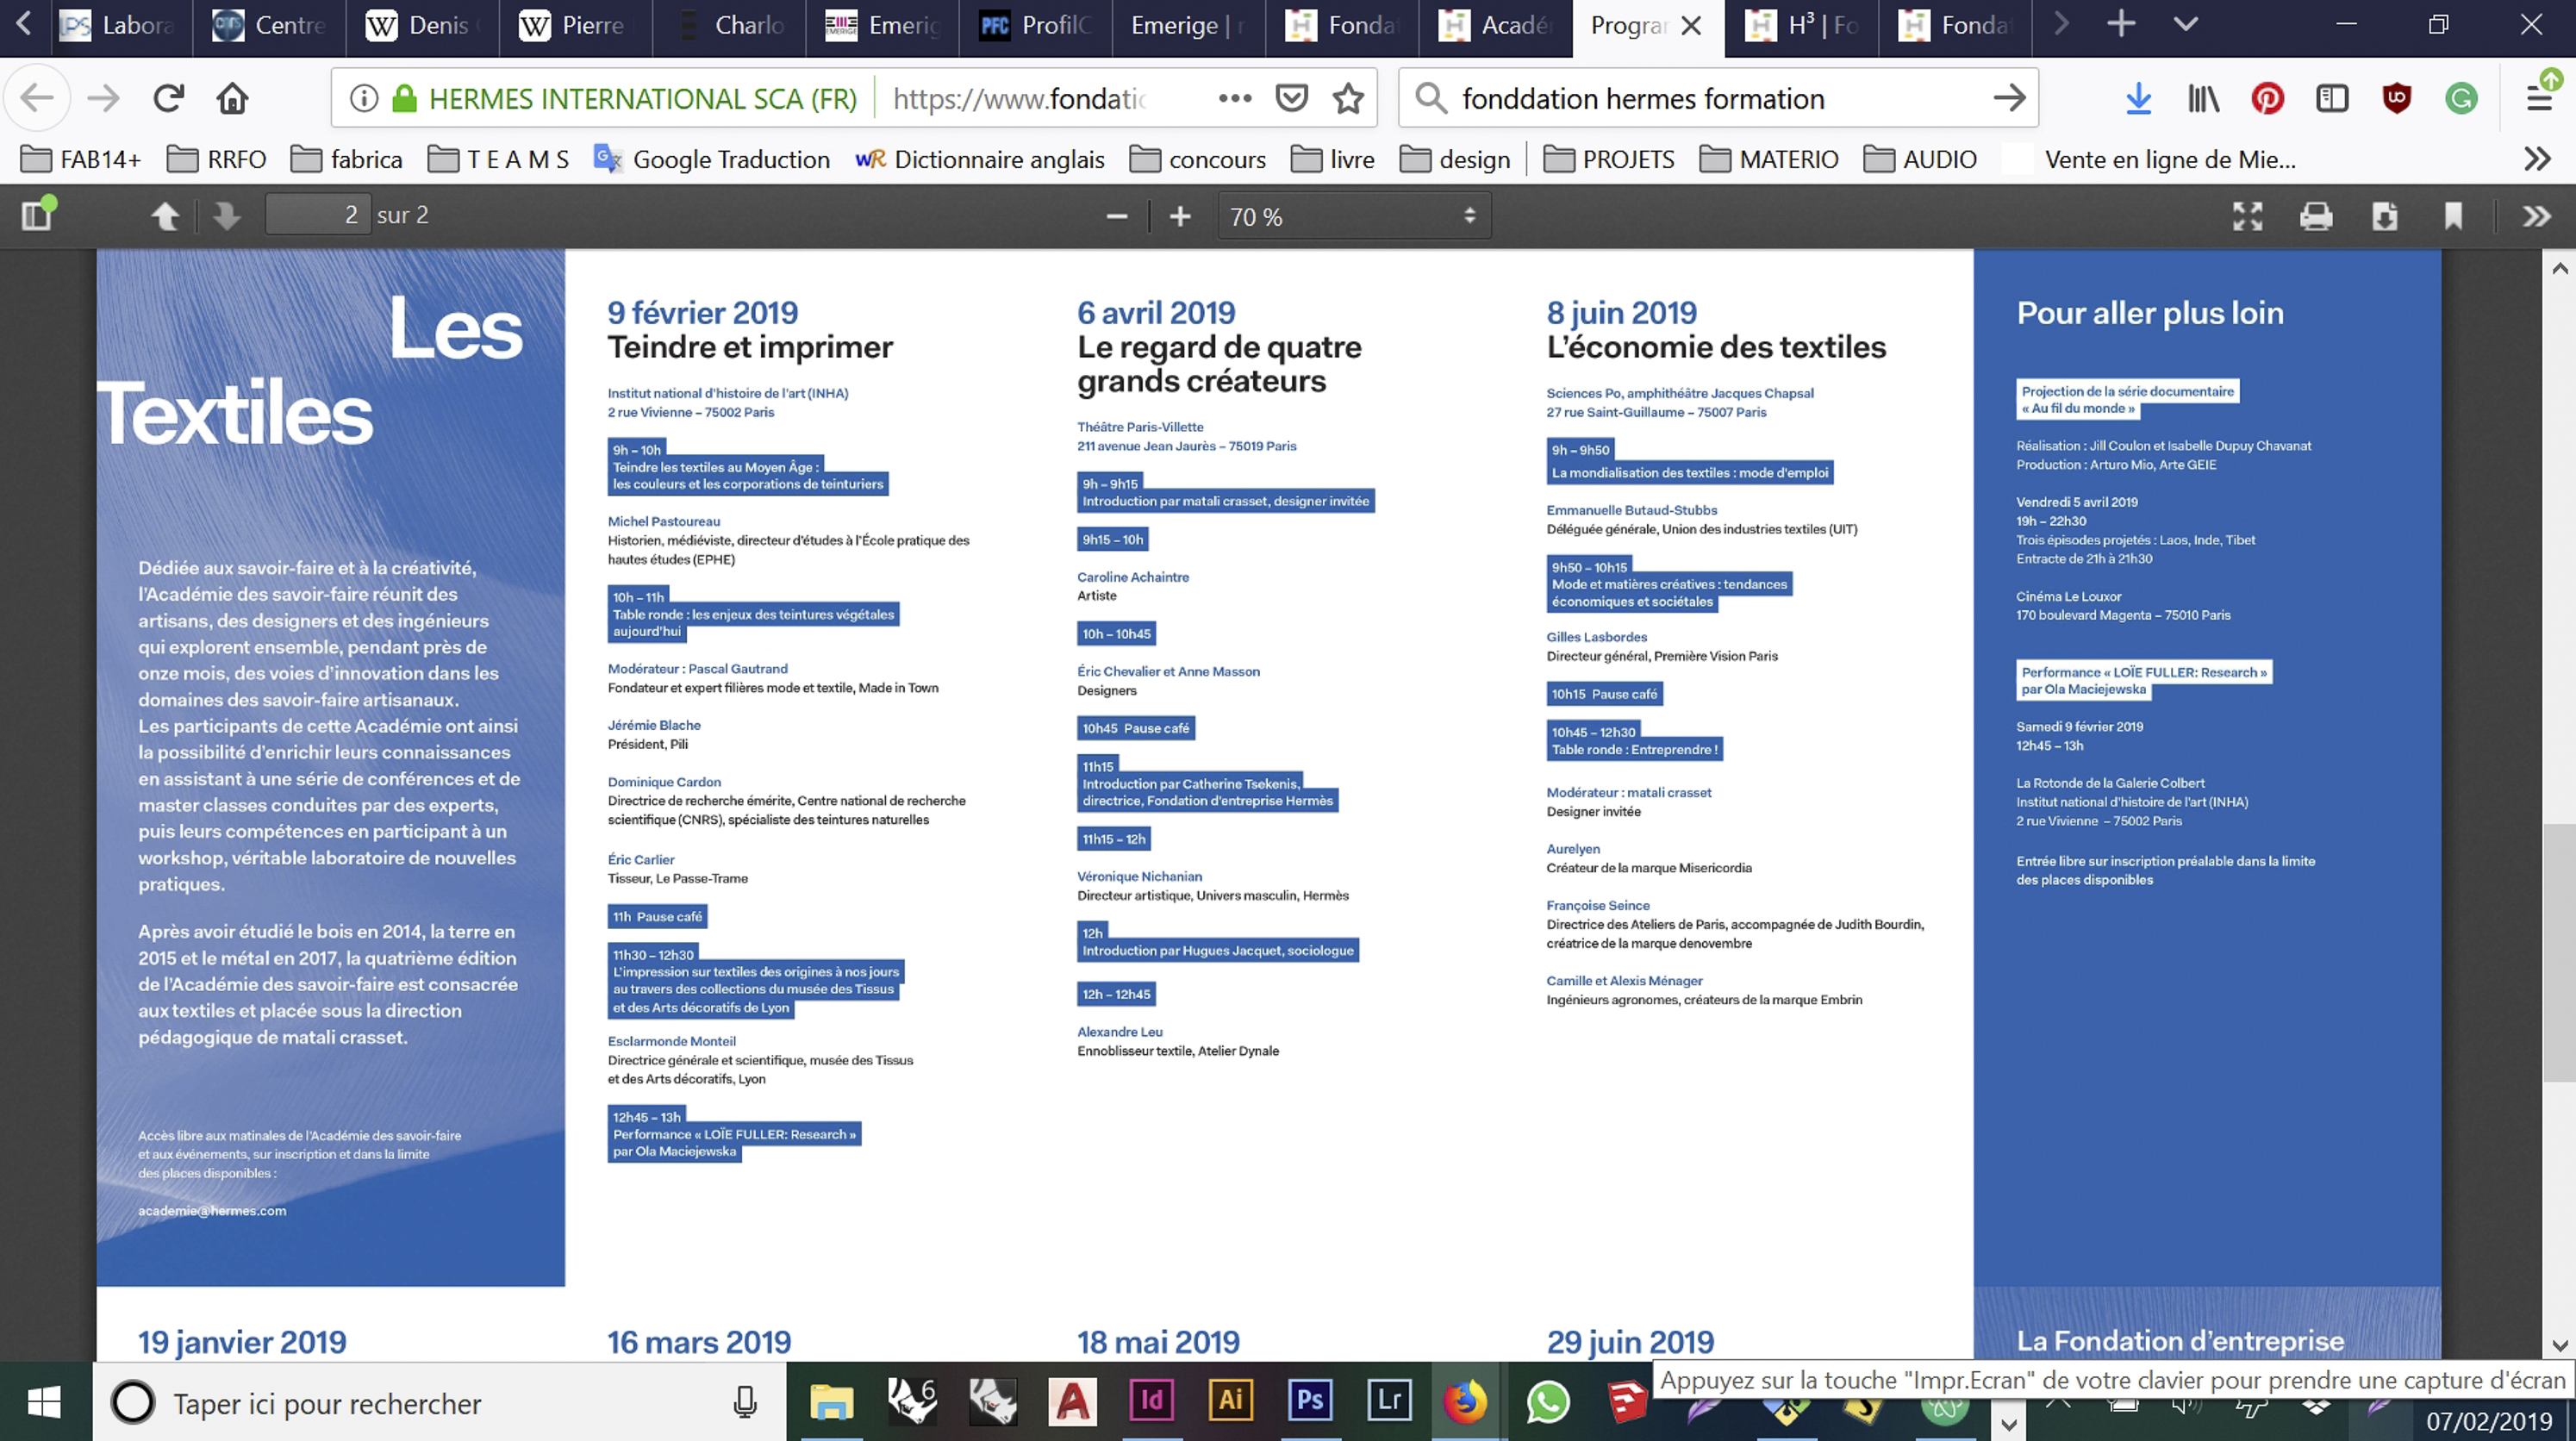
Task: Click the Pinterest extension icon
Action: point(2267,98)
